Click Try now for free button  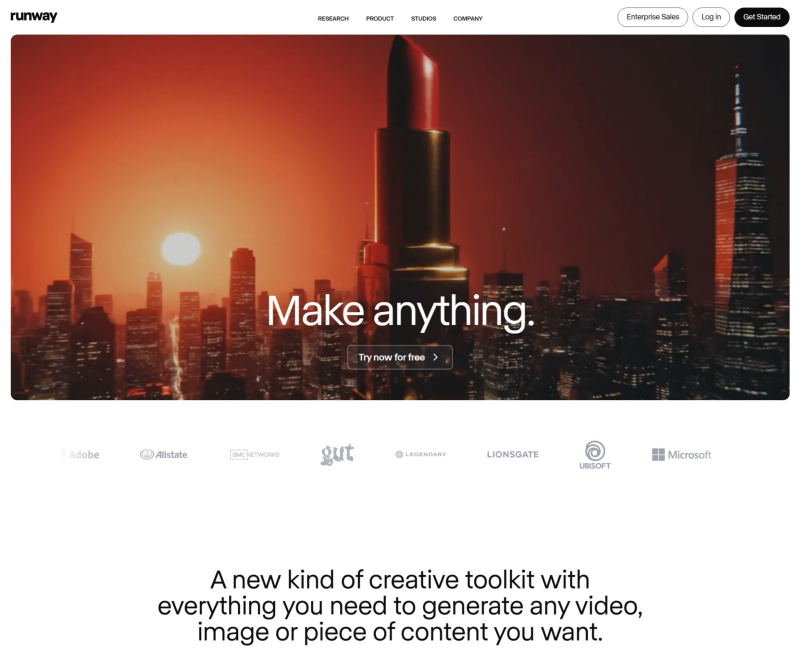(x=400, y=357)
